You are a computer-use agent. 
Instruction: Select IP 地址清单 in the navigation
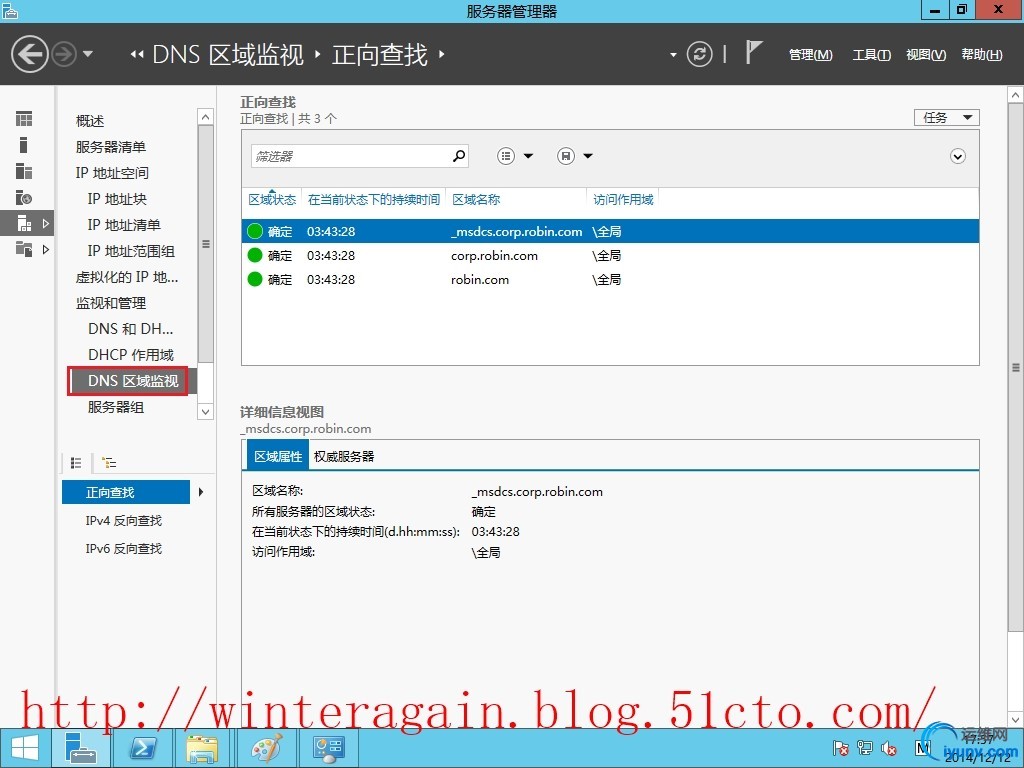pos(124,225)
